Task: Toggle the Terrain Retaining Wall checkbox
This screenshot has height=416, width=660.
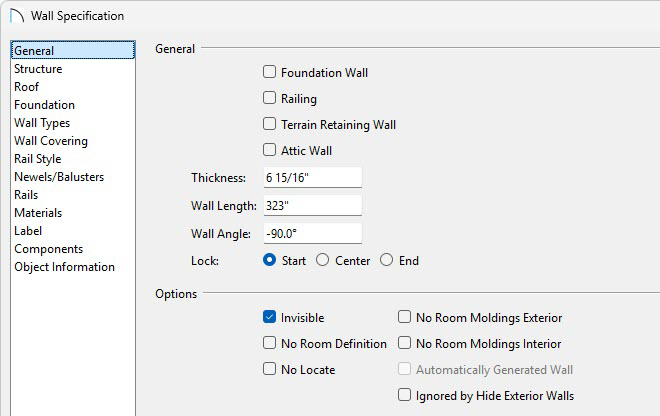Action: [x=269, y=124]
